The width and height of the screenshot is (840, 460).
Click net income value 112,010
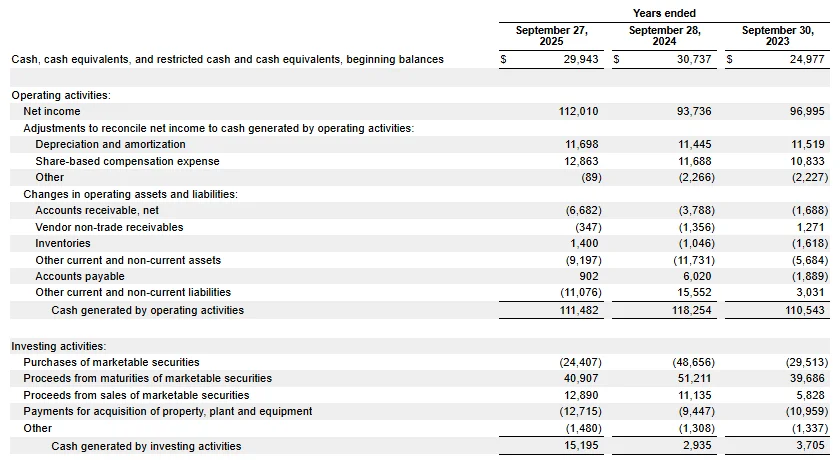click(x=578, y=111)
